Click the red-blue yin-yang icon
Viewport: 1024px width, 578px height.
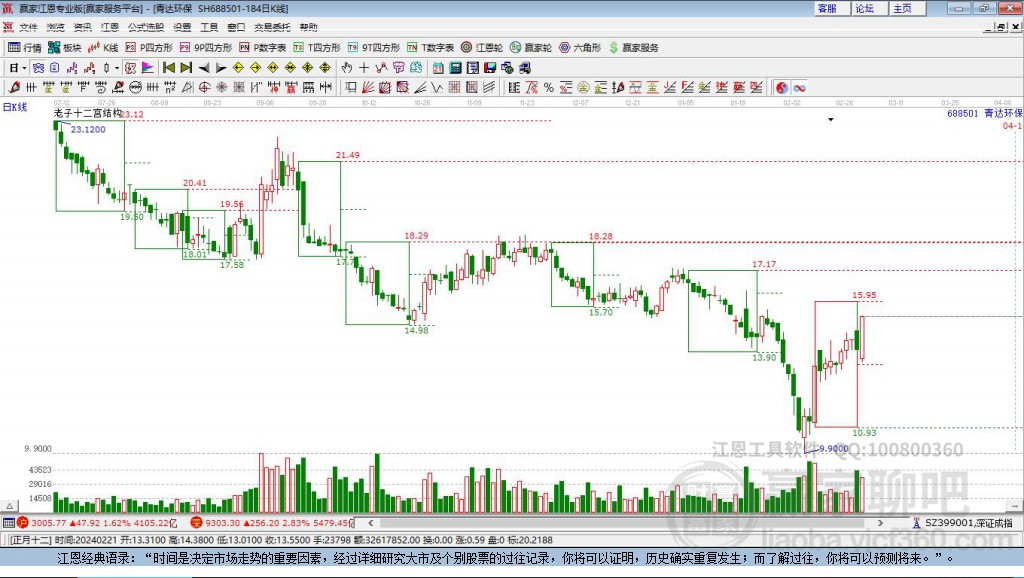(x=782, y=87)
